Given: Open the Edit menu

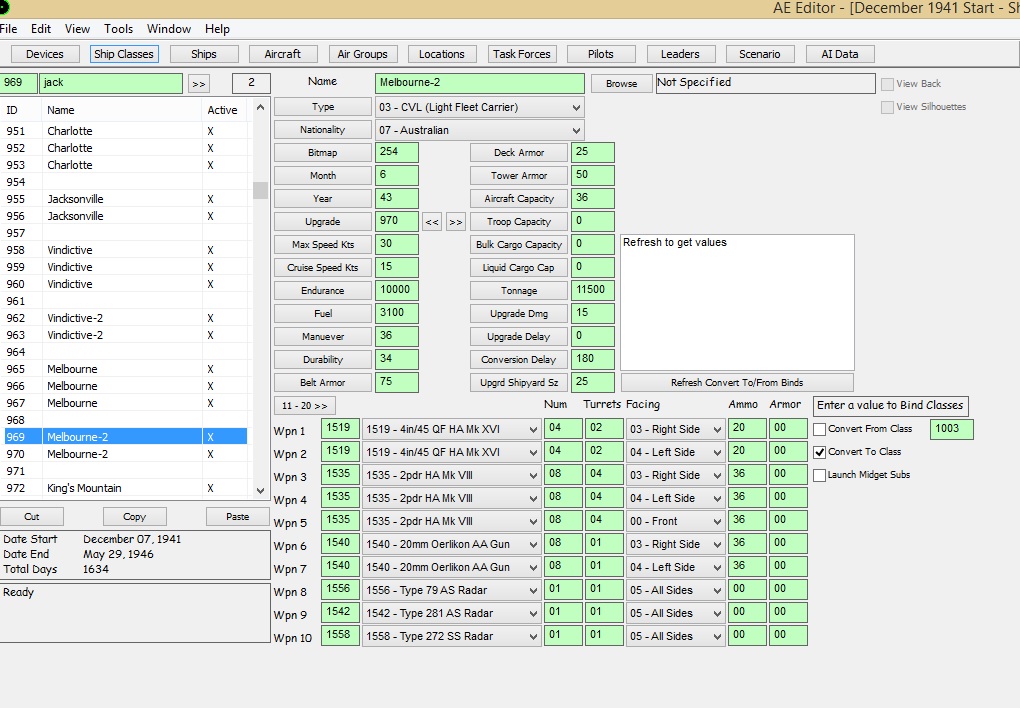Looking at the screenshot, I should point(40,29).
